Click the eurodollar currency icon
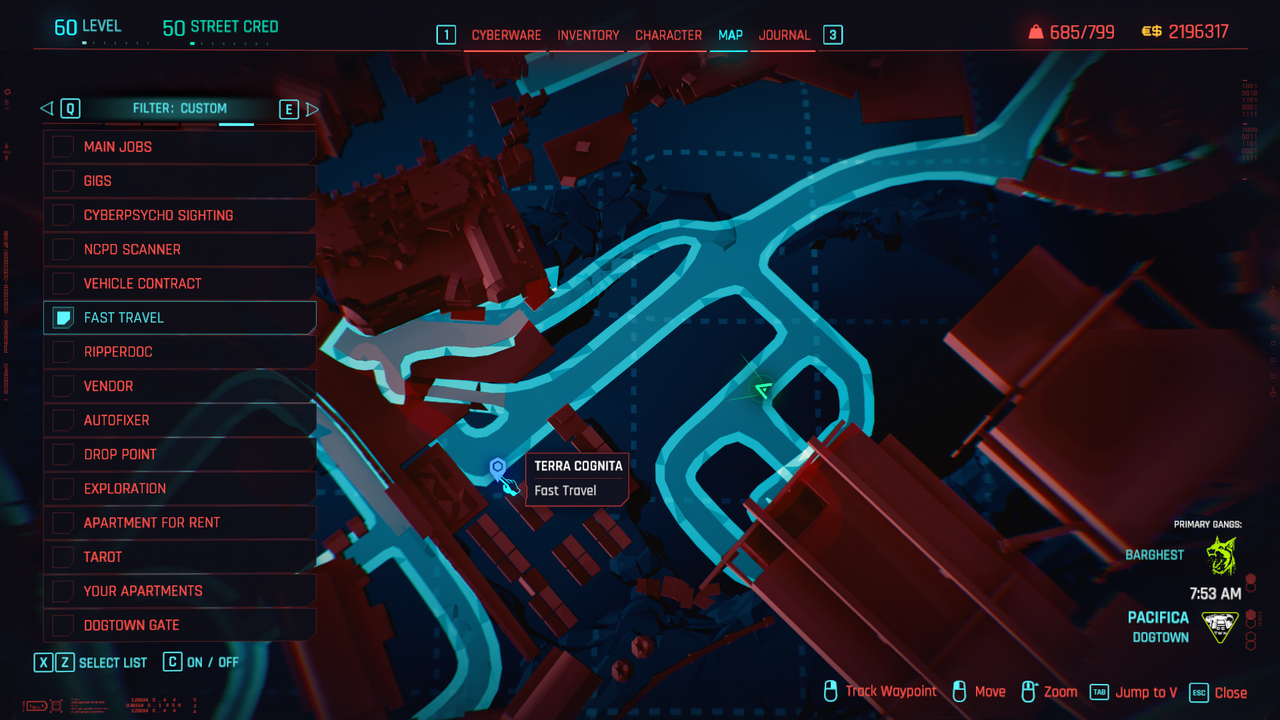 1151,32
